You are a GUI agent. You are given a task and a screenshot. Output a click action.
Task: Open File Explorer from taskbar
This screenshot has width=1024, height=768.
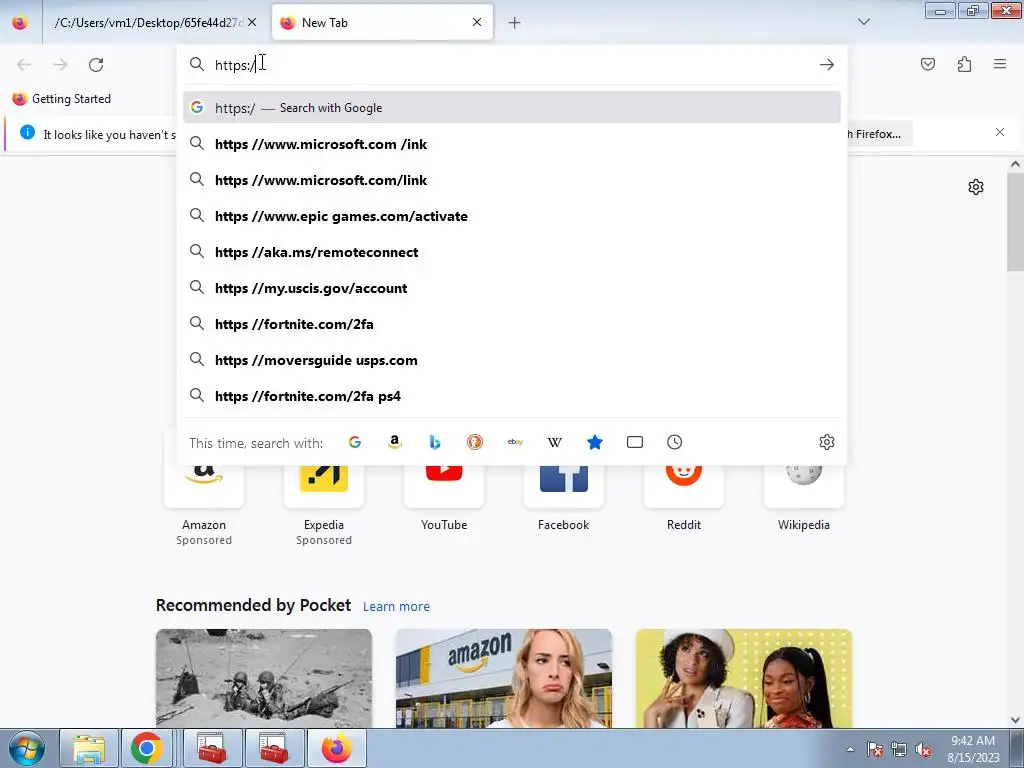coord(89,748)
